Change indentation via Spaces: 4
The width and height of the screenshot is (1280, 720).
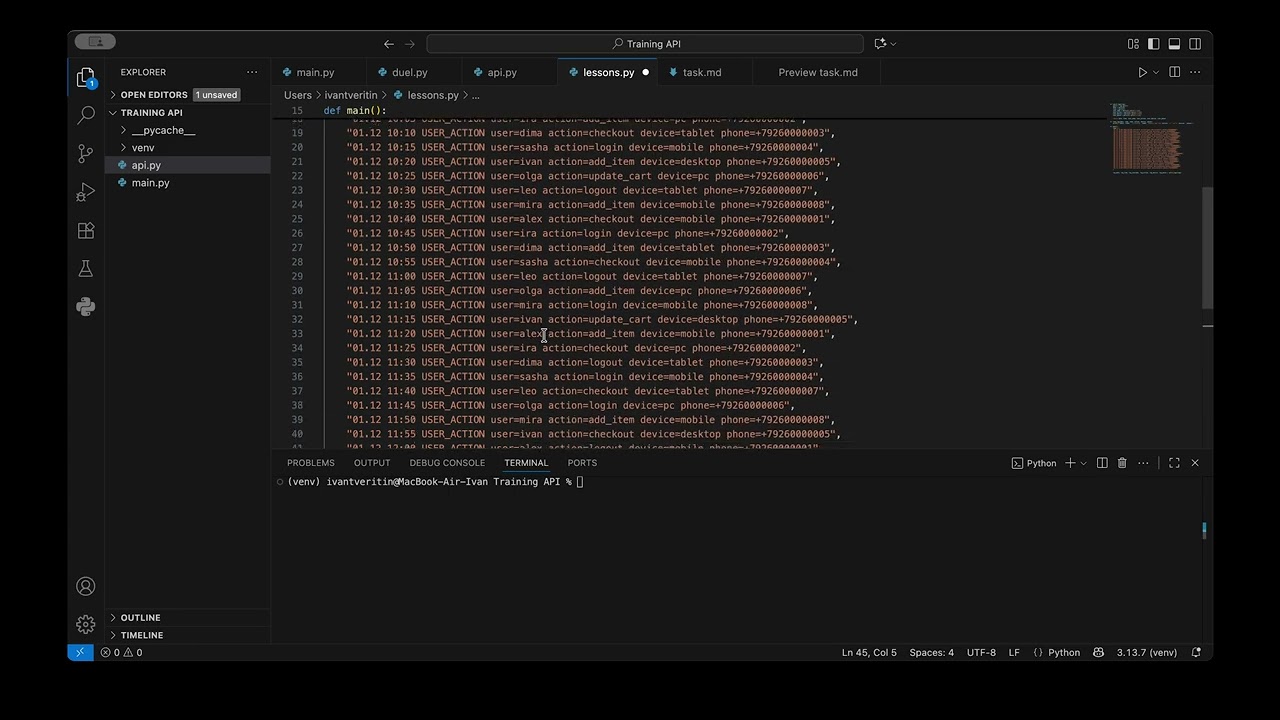(931, 652)
